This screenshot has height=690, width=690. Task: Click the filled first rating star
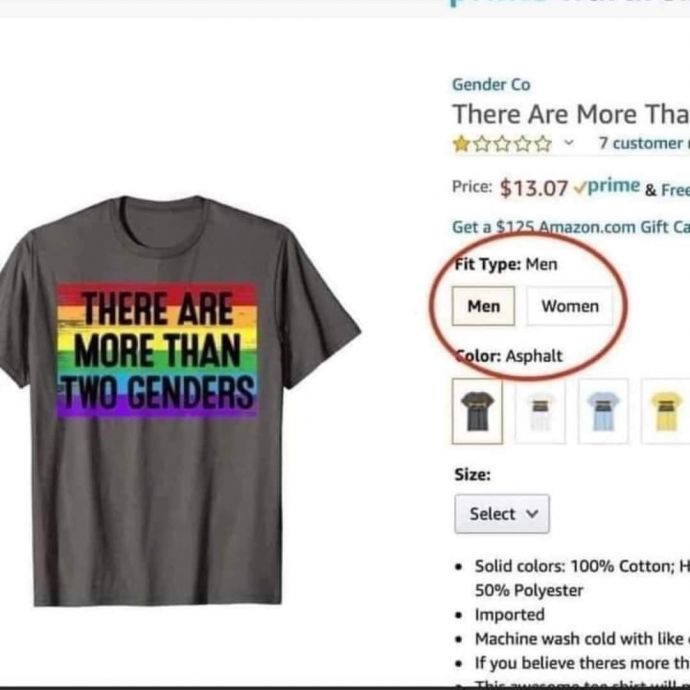click(461, 144)
